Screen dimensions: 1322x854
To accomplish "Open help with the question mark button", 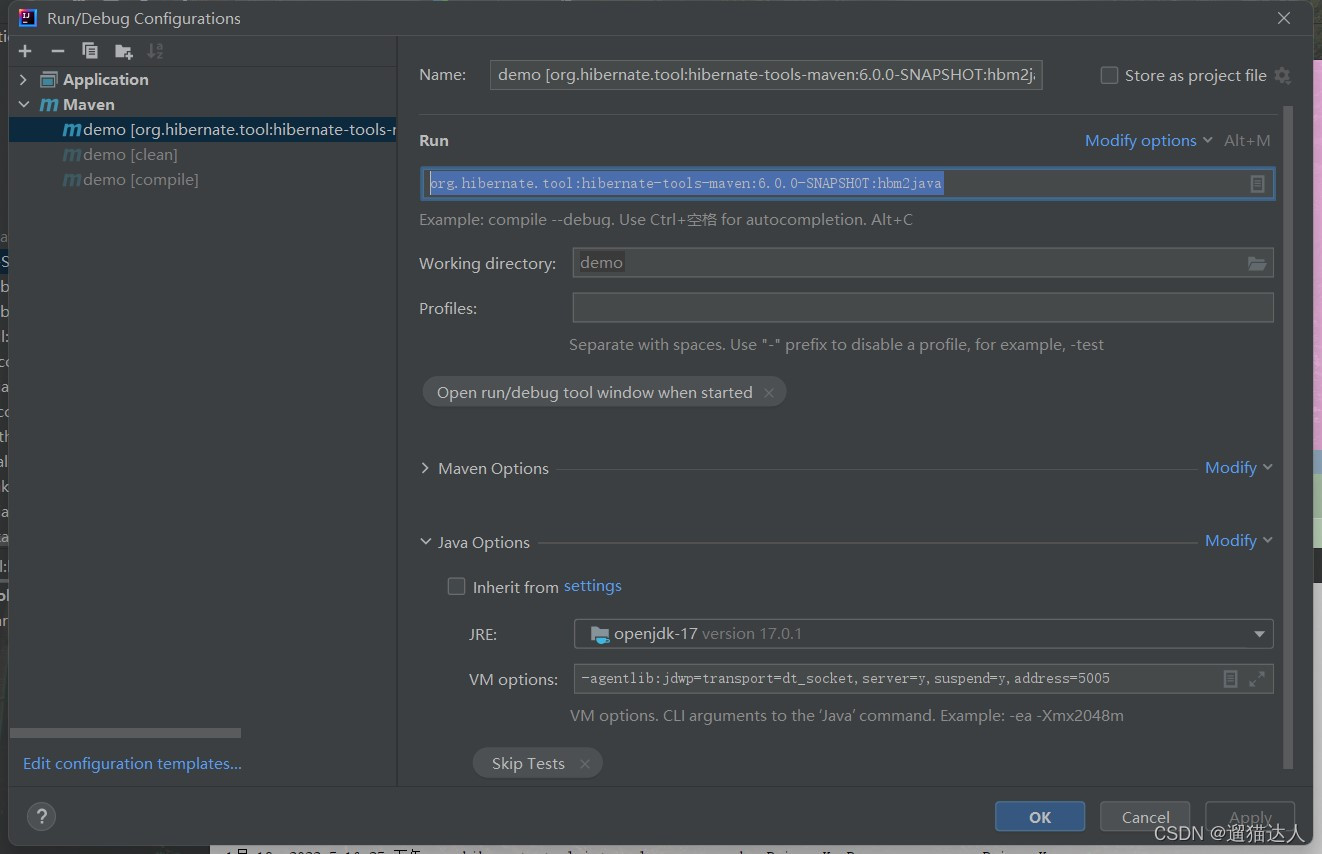I will click(x=41, y=815).
